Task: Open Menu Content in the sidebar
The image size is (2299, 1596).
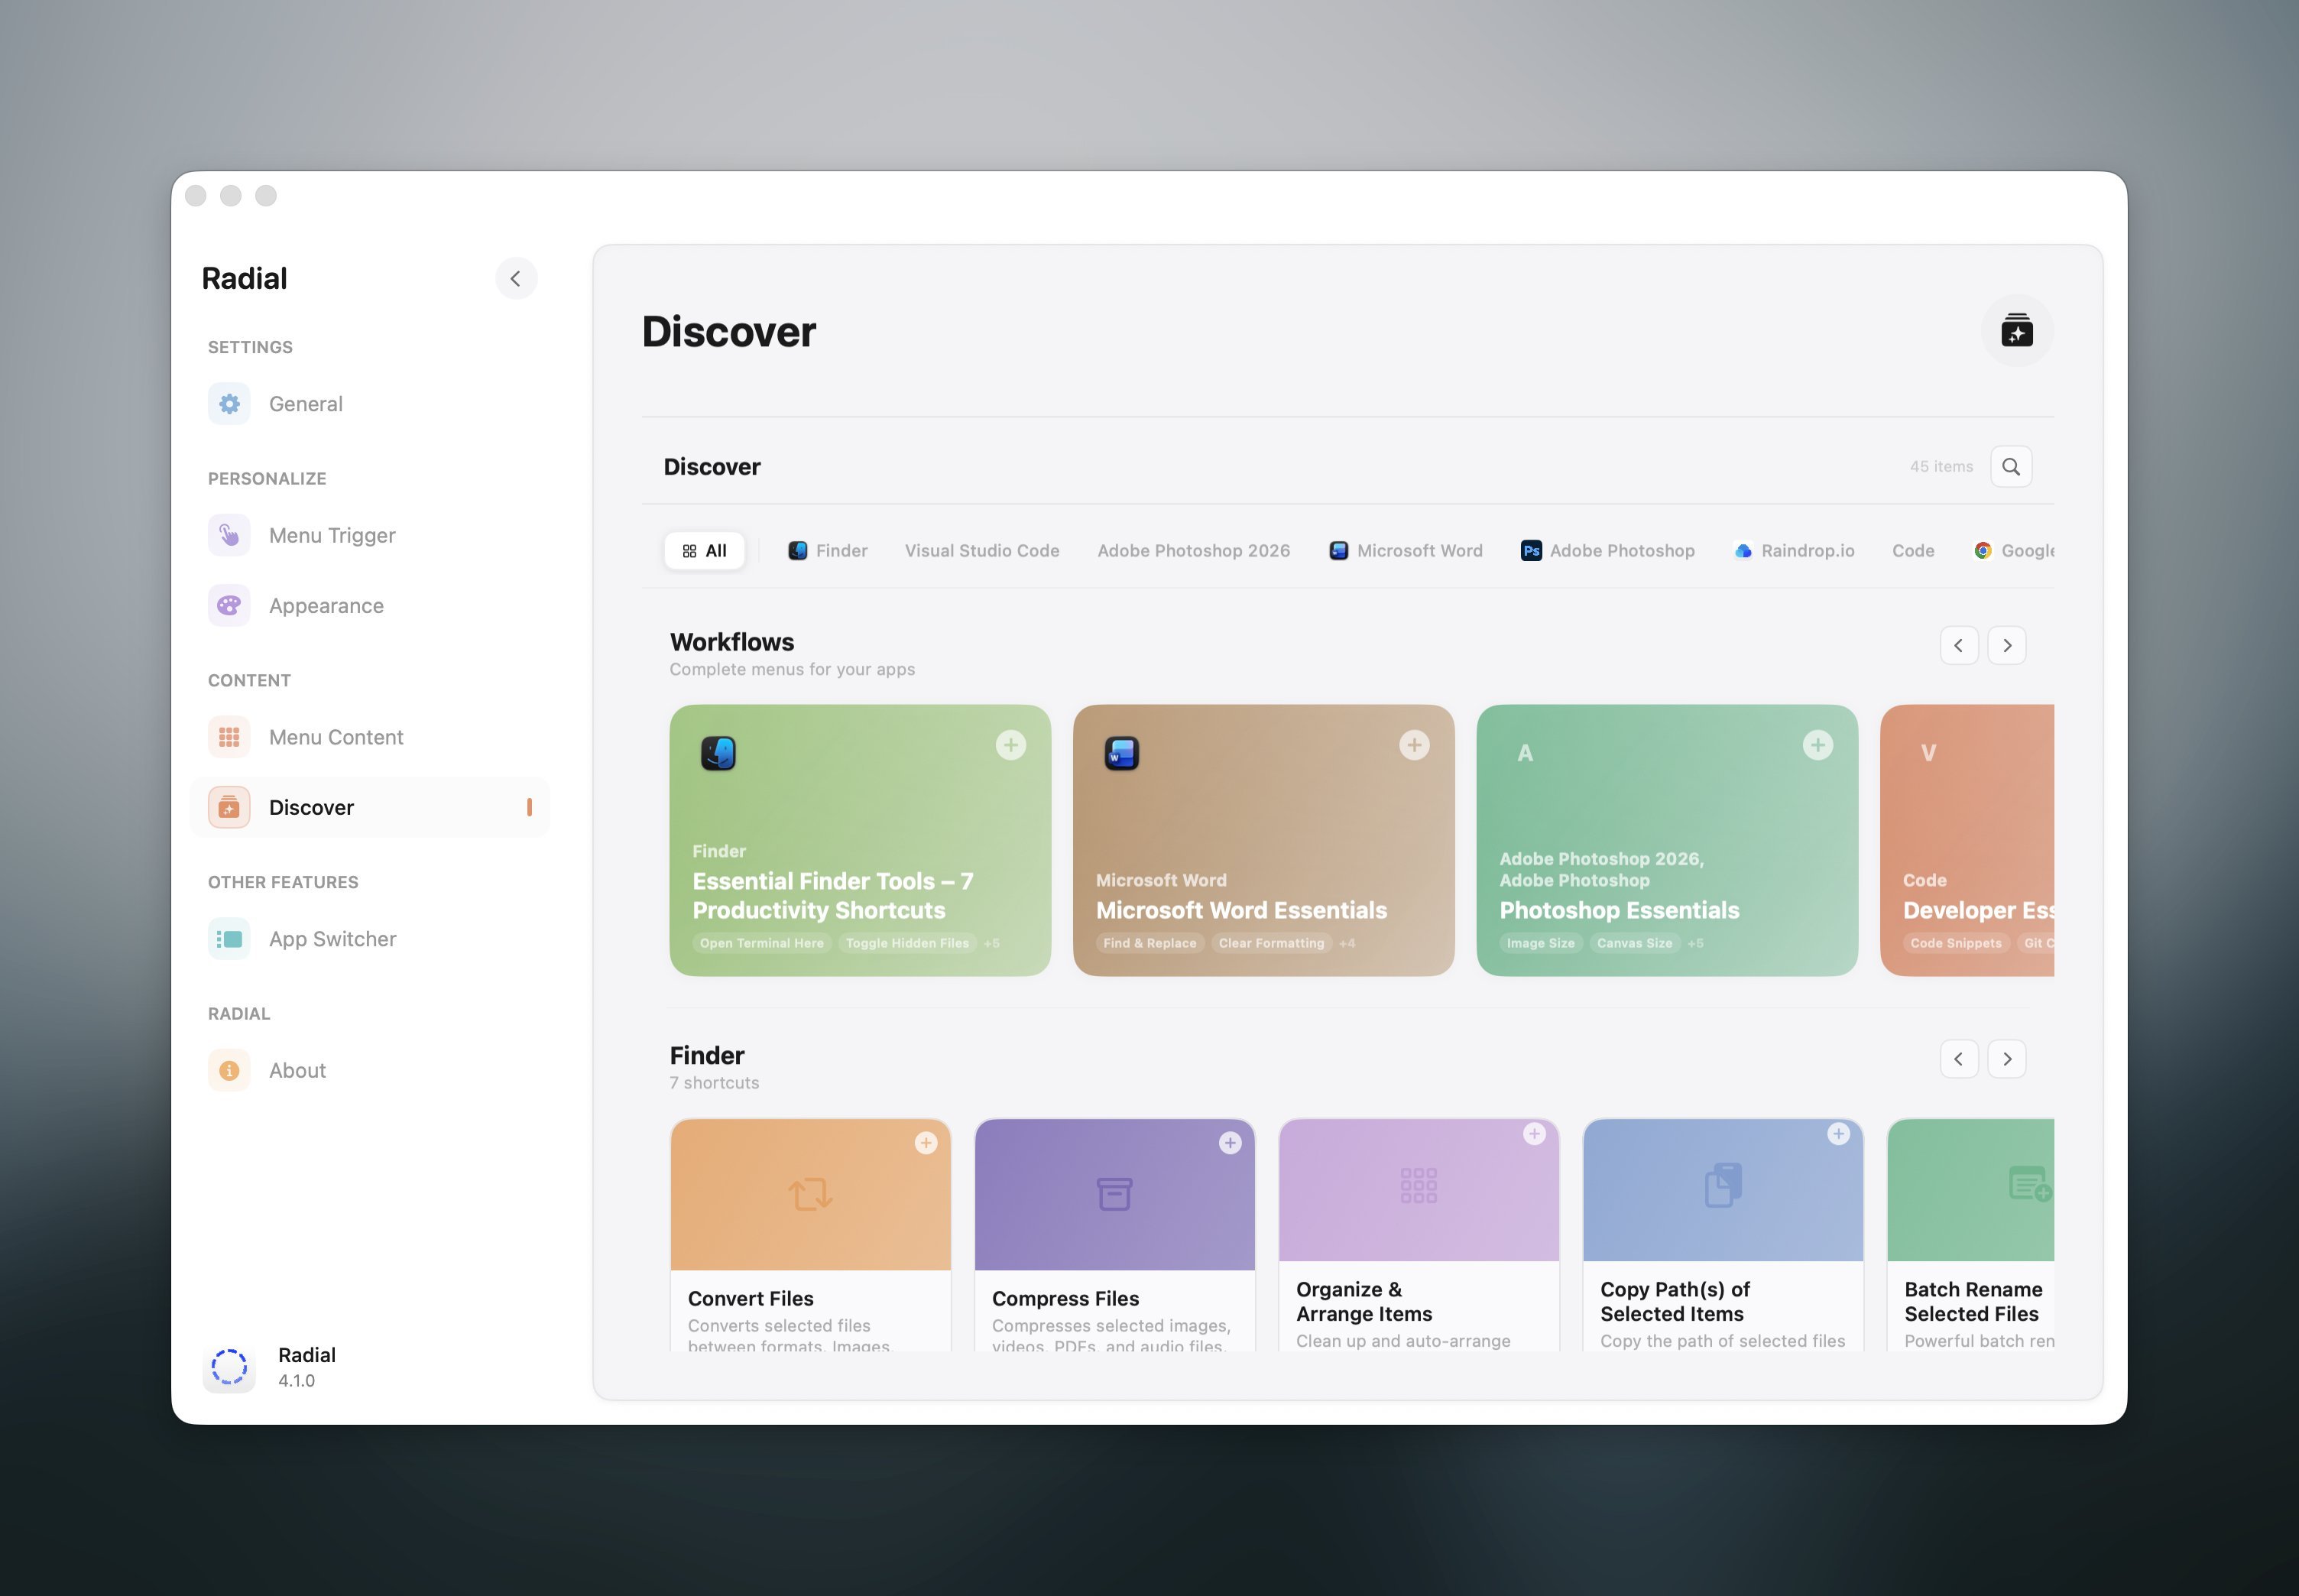Action: (x=229, y=737)
